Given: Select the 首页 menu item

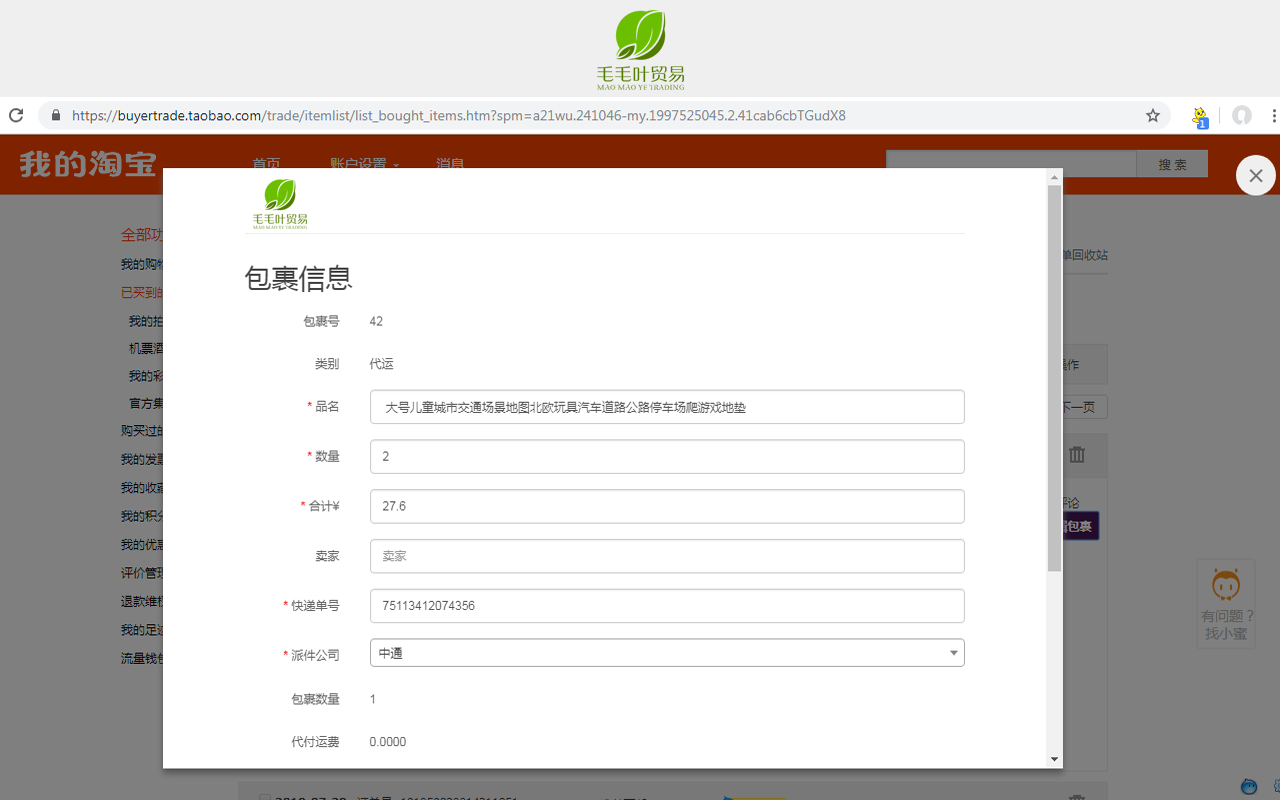Looking at the screenshot, I should pos(265,164).
